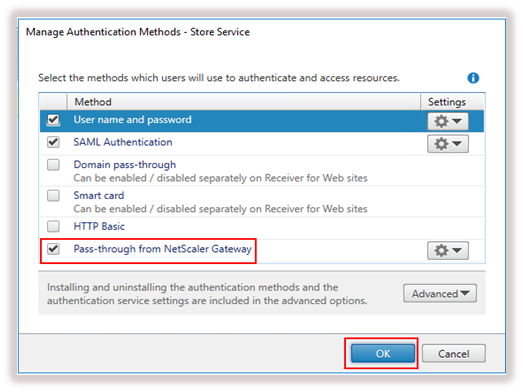Uncheck User name and password checkbox
Image resolution: width=523 pixels, height=392 pixels.
tap(53, 119)
